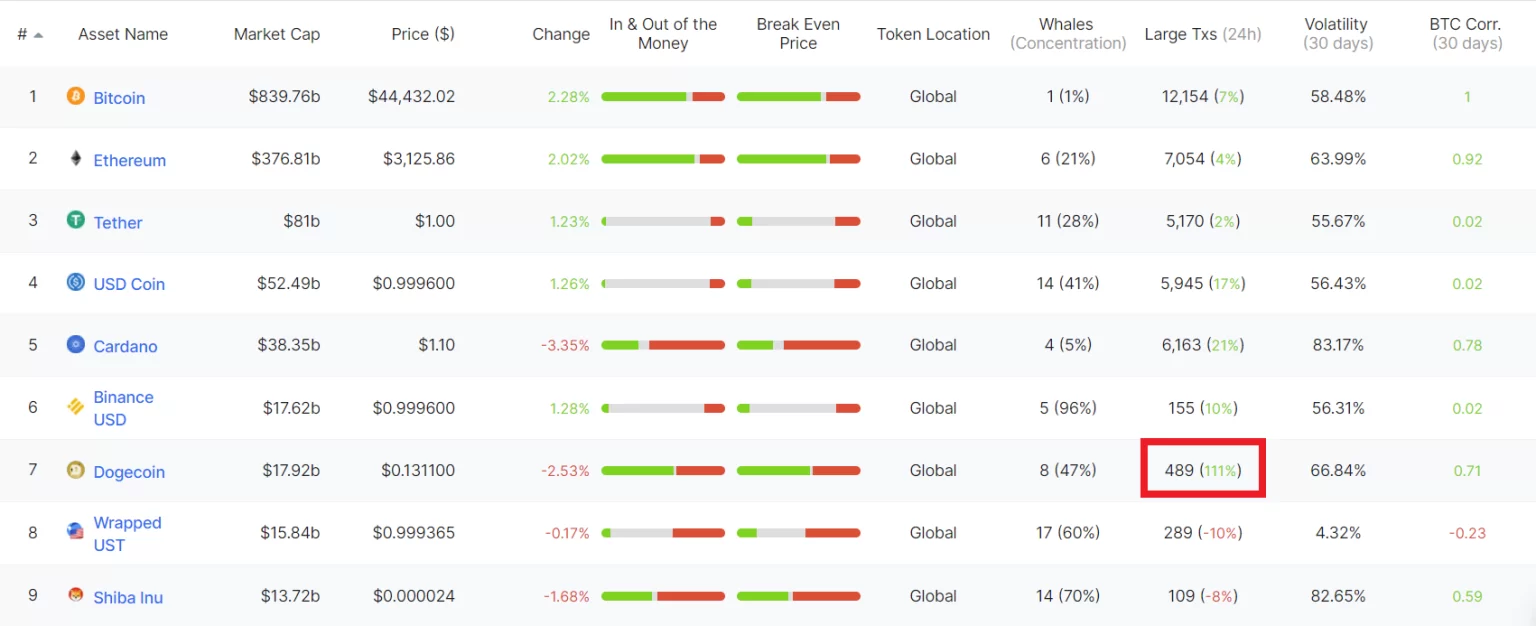Click the Dogecoin logo icon
Image resolution: width=1536 pixels, height=626 pixels.
click(75, 470)
